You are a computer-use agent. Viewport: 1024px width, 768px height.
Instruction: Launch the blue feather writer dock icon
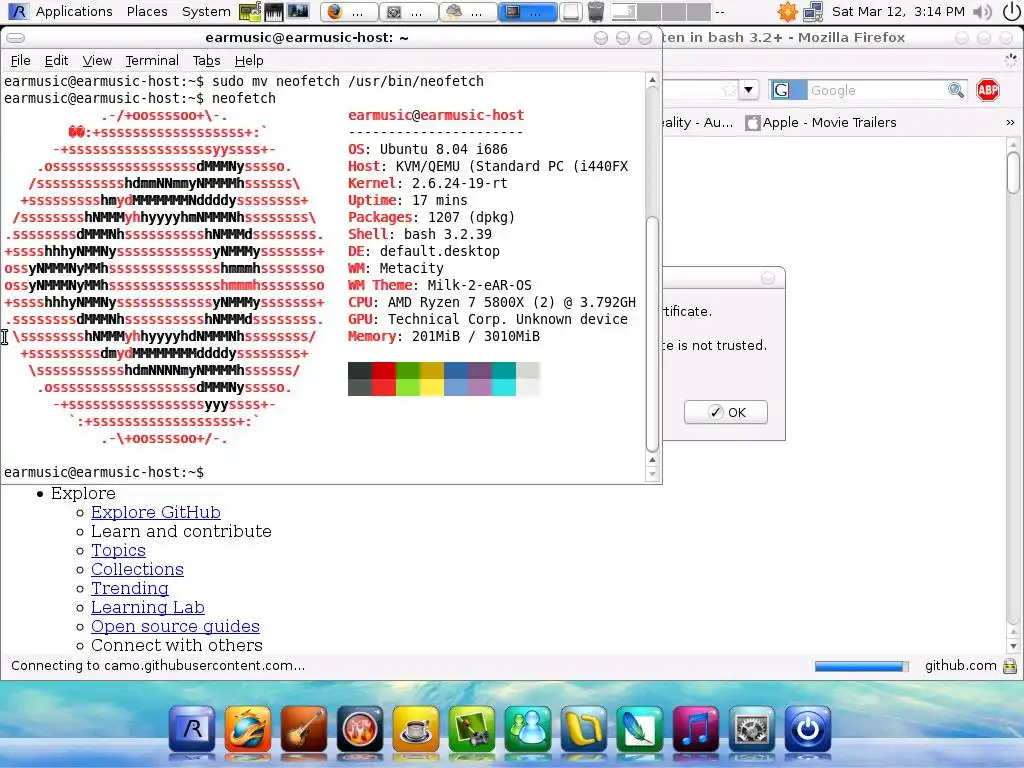coord(639,729)
